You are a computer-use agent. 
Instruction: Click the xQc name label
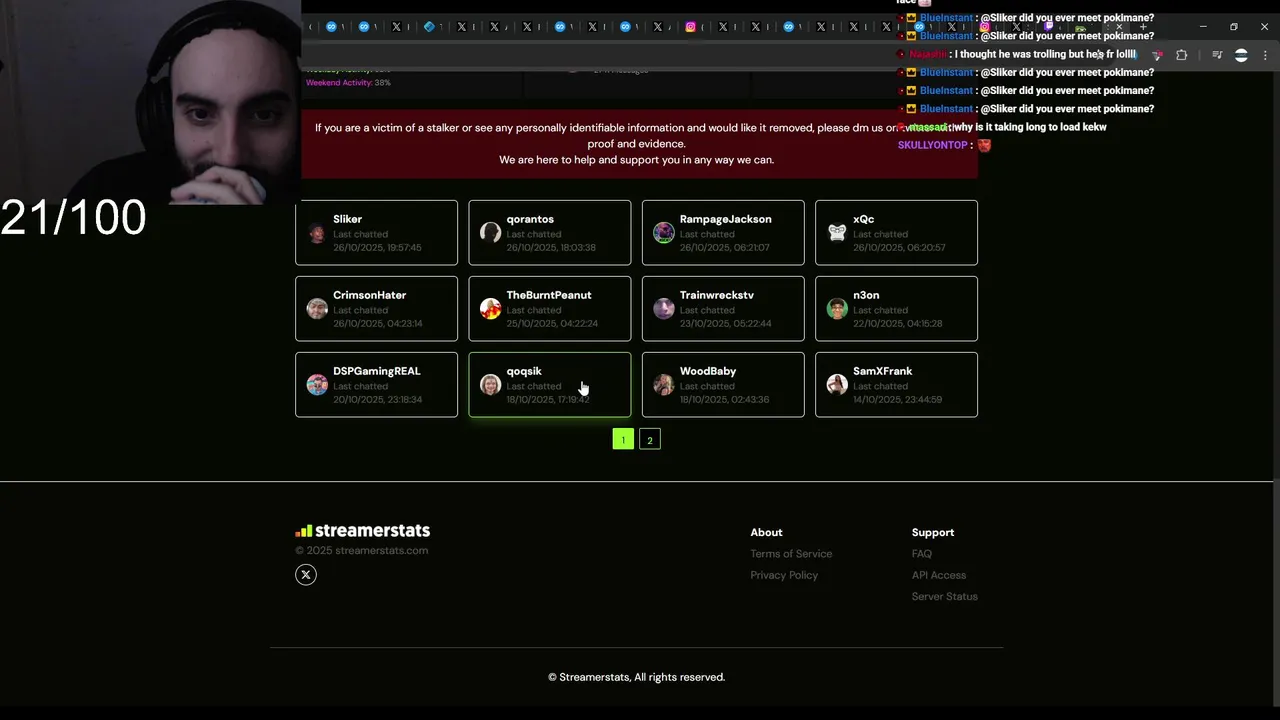[864, 219]
